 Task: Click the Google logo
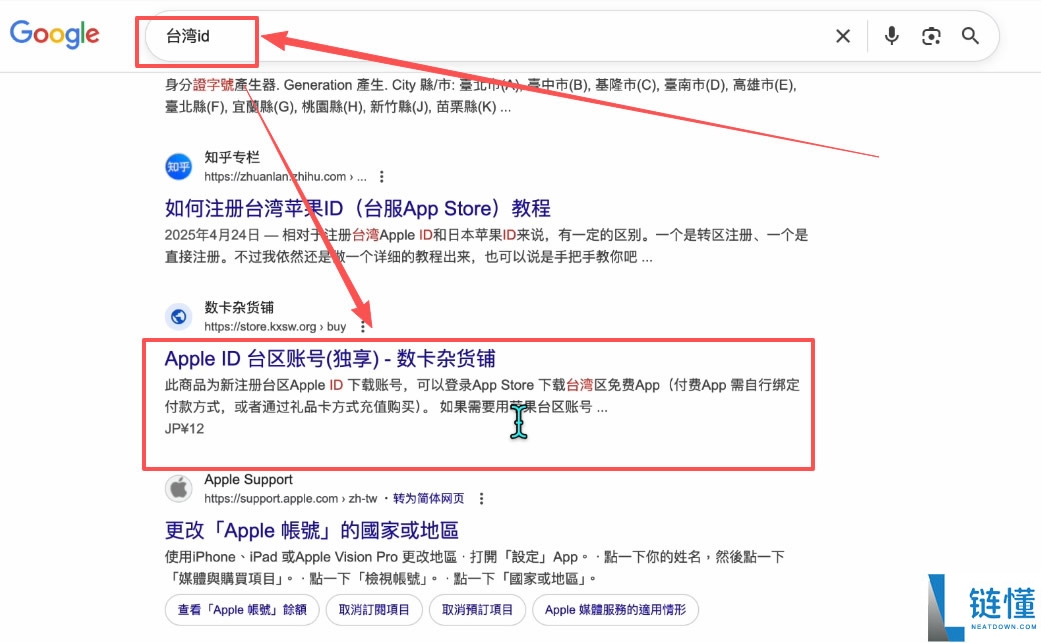(x=54, y=35)
